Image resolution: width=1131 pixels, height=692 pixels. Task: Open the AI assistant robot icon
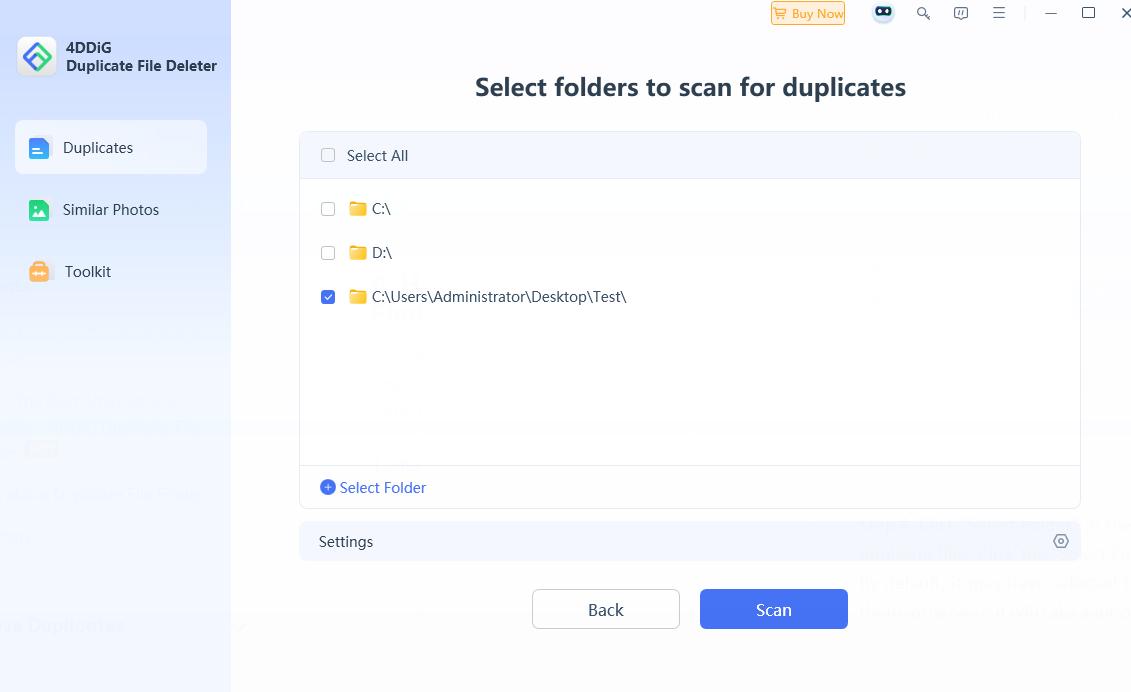tap(883, 13)
